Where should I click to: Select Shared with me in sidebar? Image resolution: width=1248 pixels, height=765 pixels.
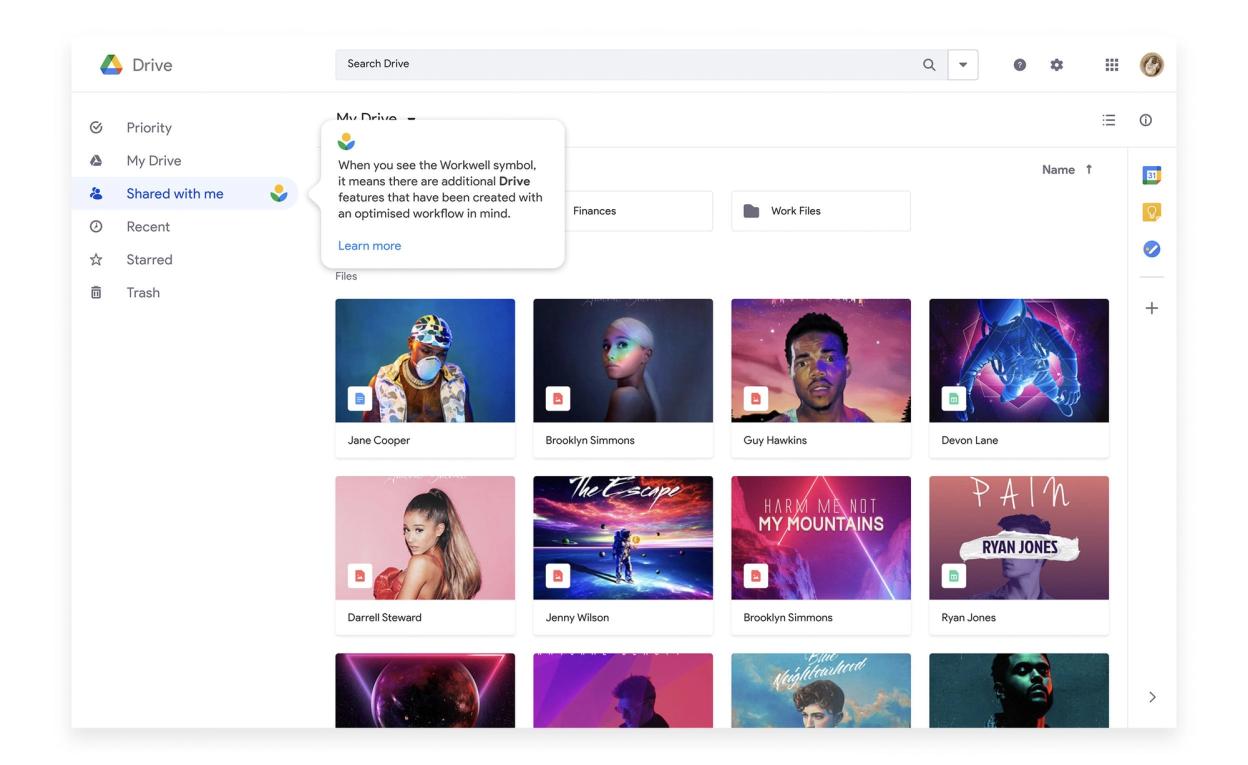pos(185,194)
